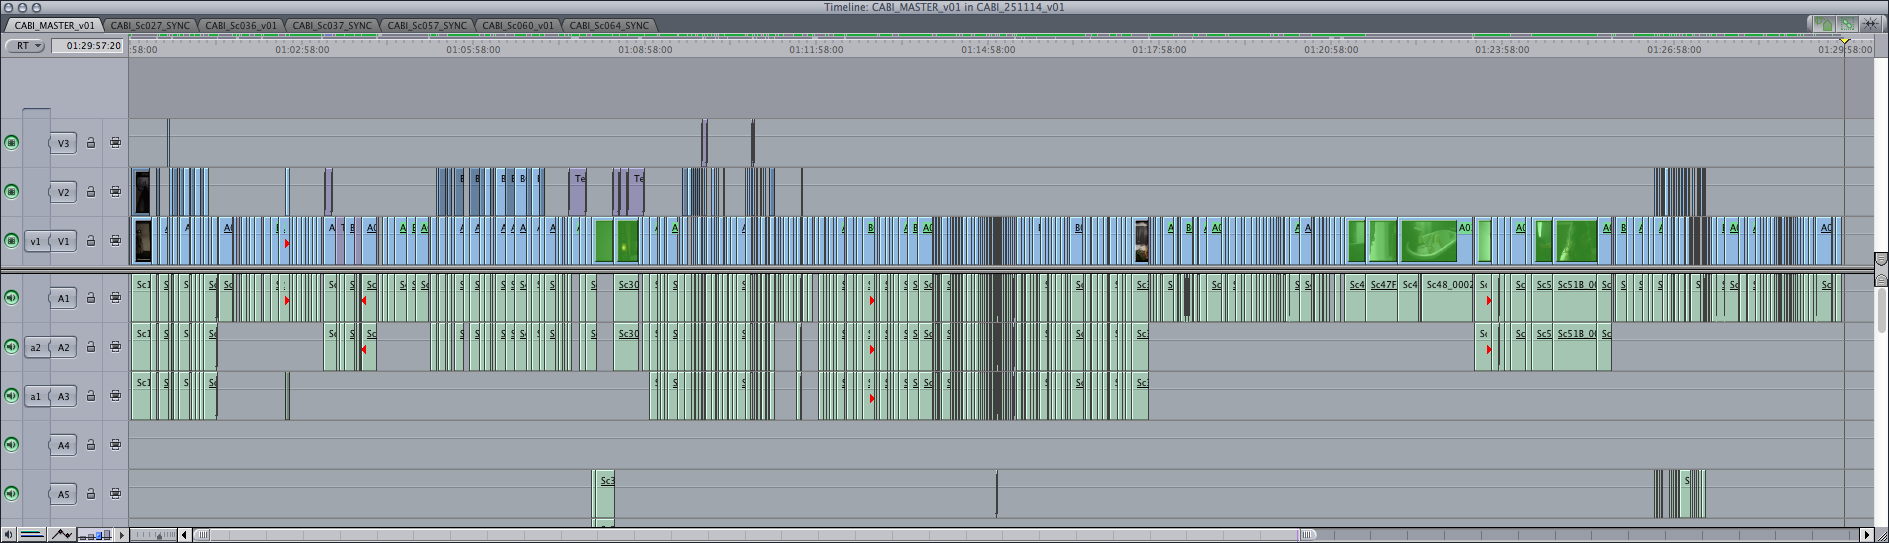Mute audio track A4
Image resolution: width=1889 pixels, height=543 pixels.
pos(12,444)
